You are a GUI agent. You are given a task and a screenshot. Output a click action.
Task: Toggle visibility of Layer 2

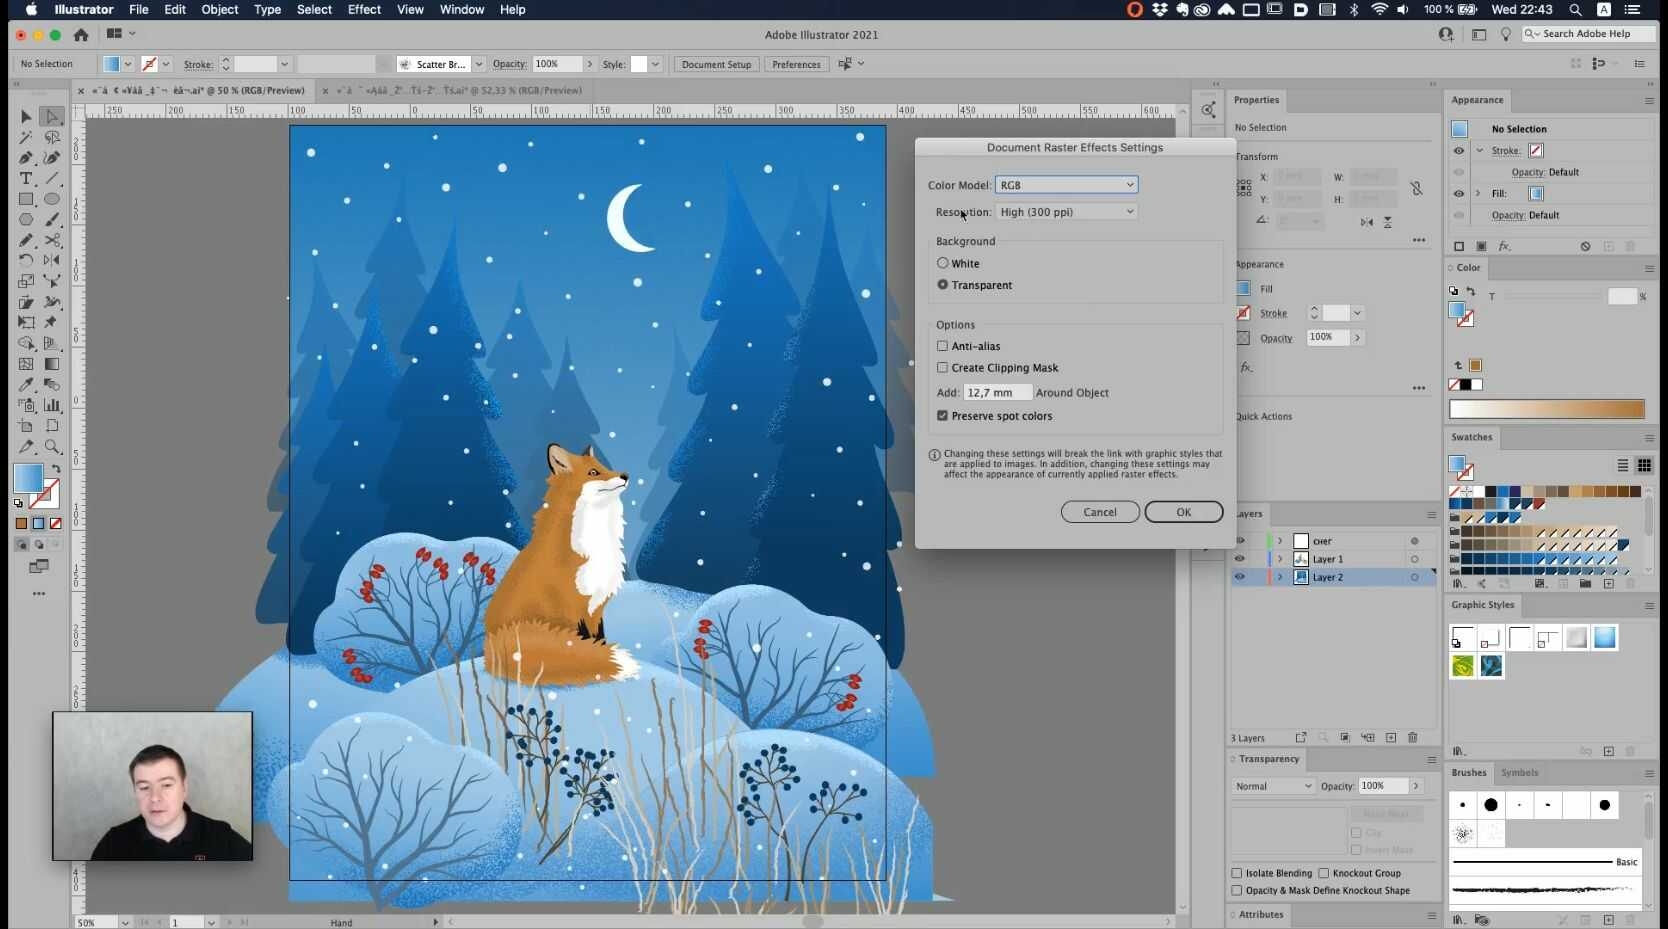click(1240, 577)
